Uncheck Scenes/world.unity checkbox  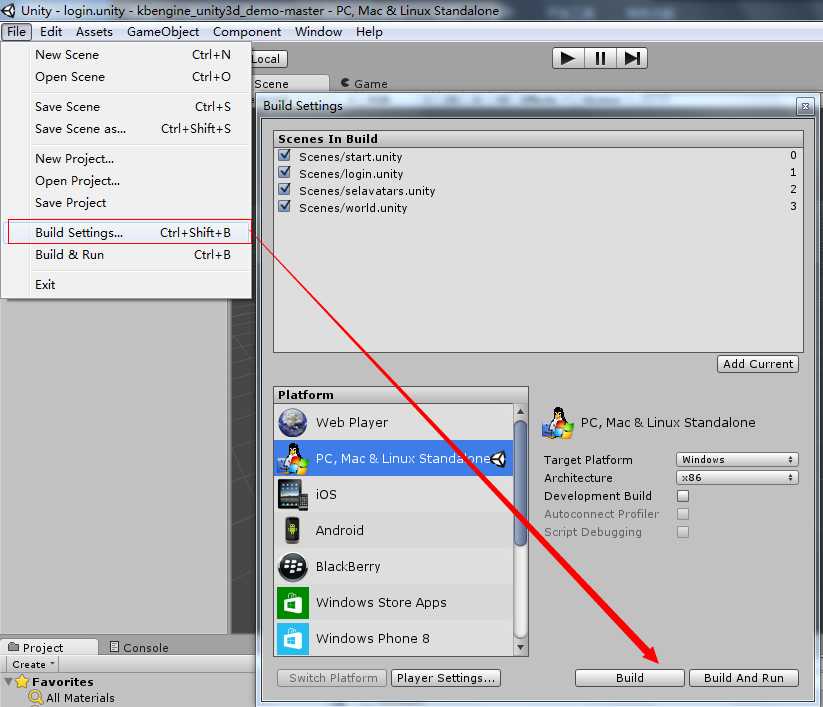tap(284, 206)
